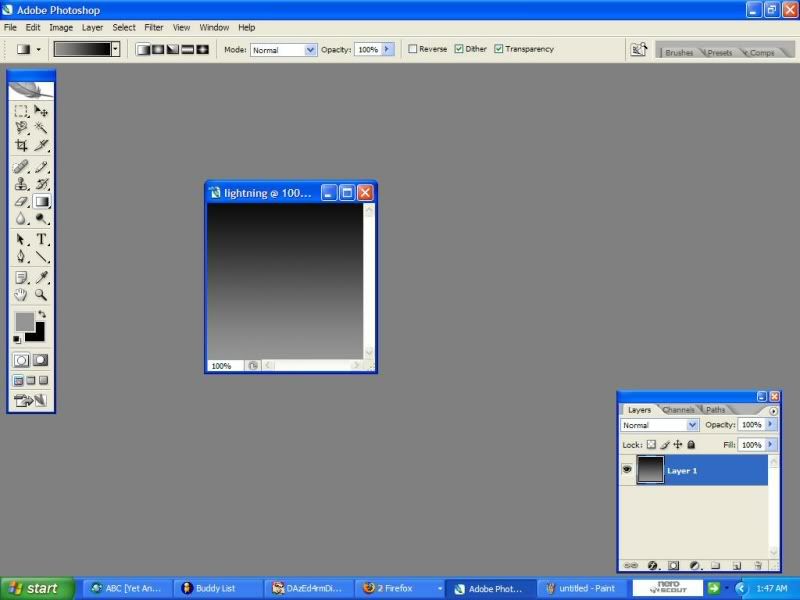Open the Brushes palette well tab
The image size is (800, 600).
pyautogui.click(x=679, y=53)
